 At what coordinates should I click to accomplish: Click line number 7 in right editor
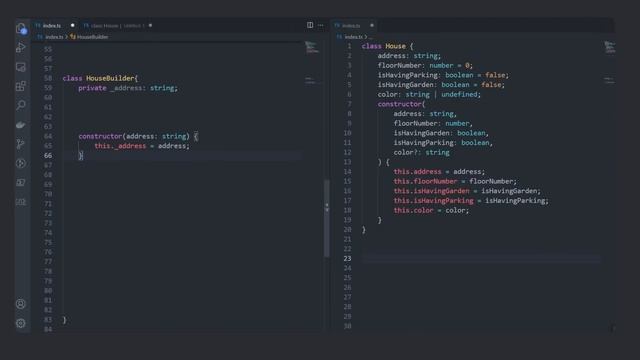349,104
